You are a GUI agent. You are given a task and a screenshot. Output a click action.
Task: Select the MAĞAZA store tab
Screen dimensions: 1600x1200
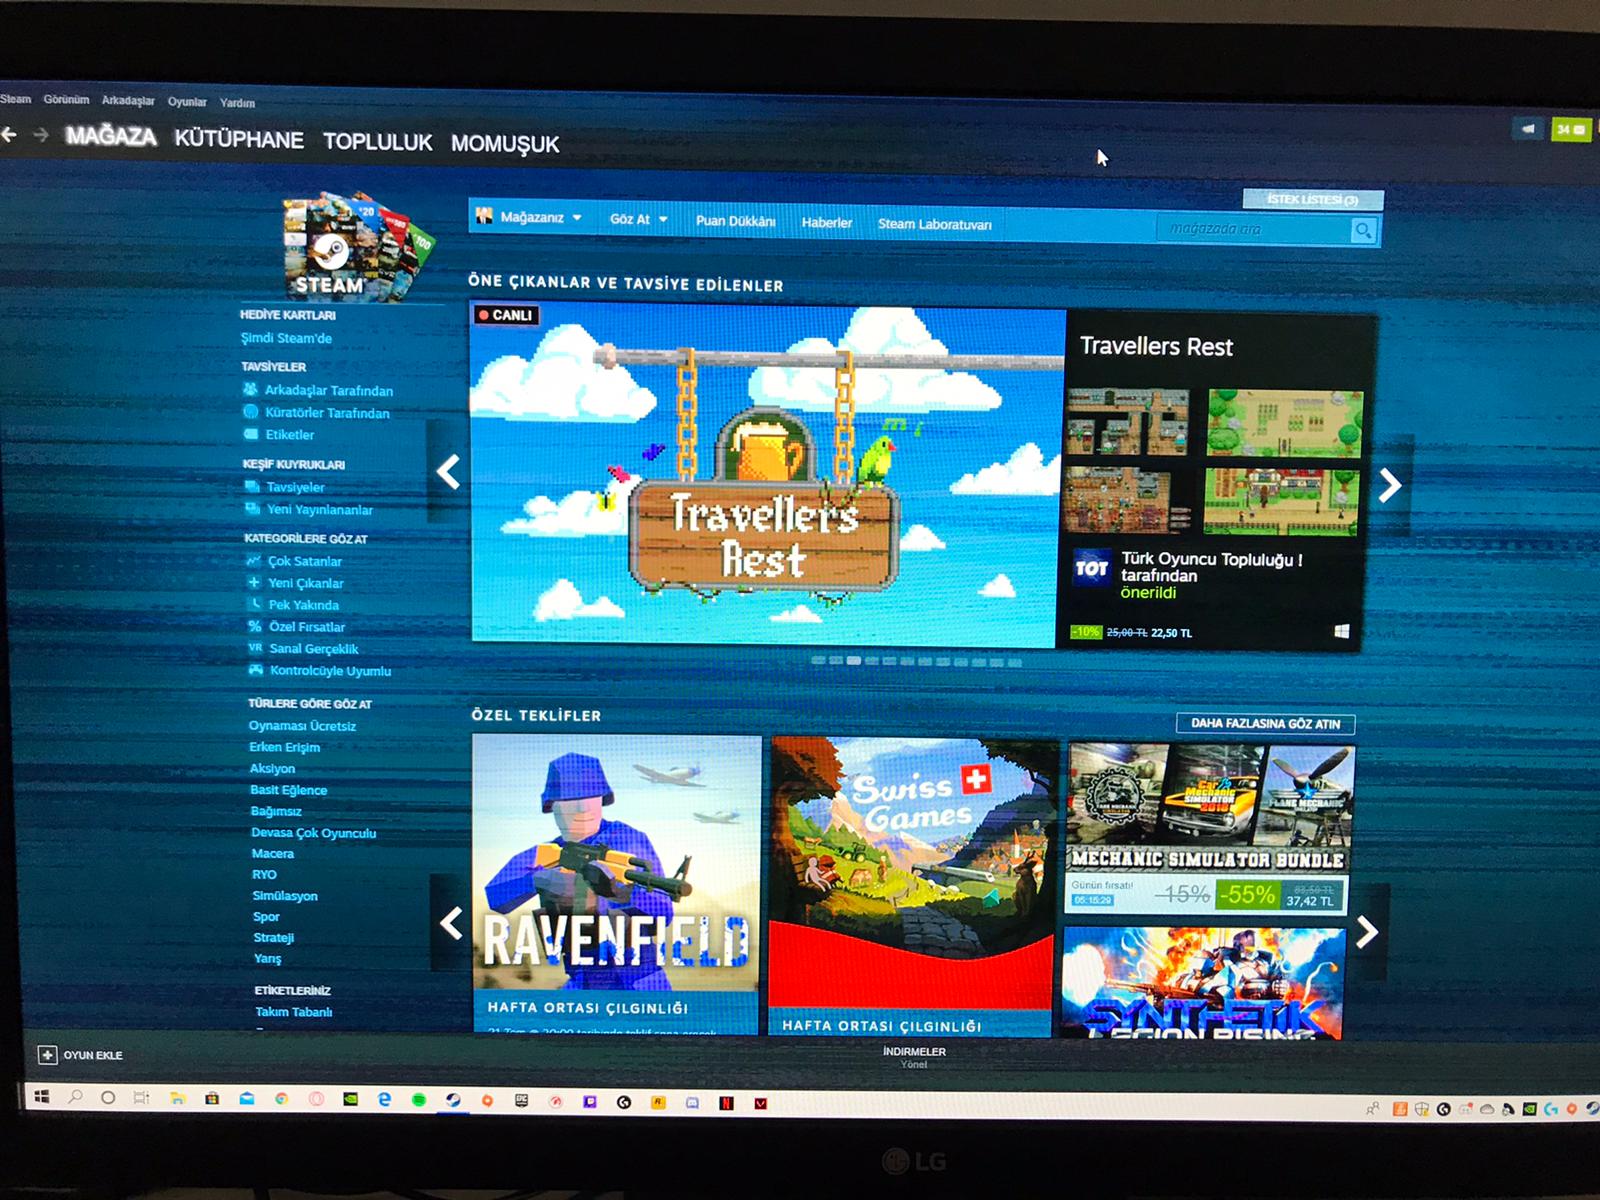coord(111,136)
